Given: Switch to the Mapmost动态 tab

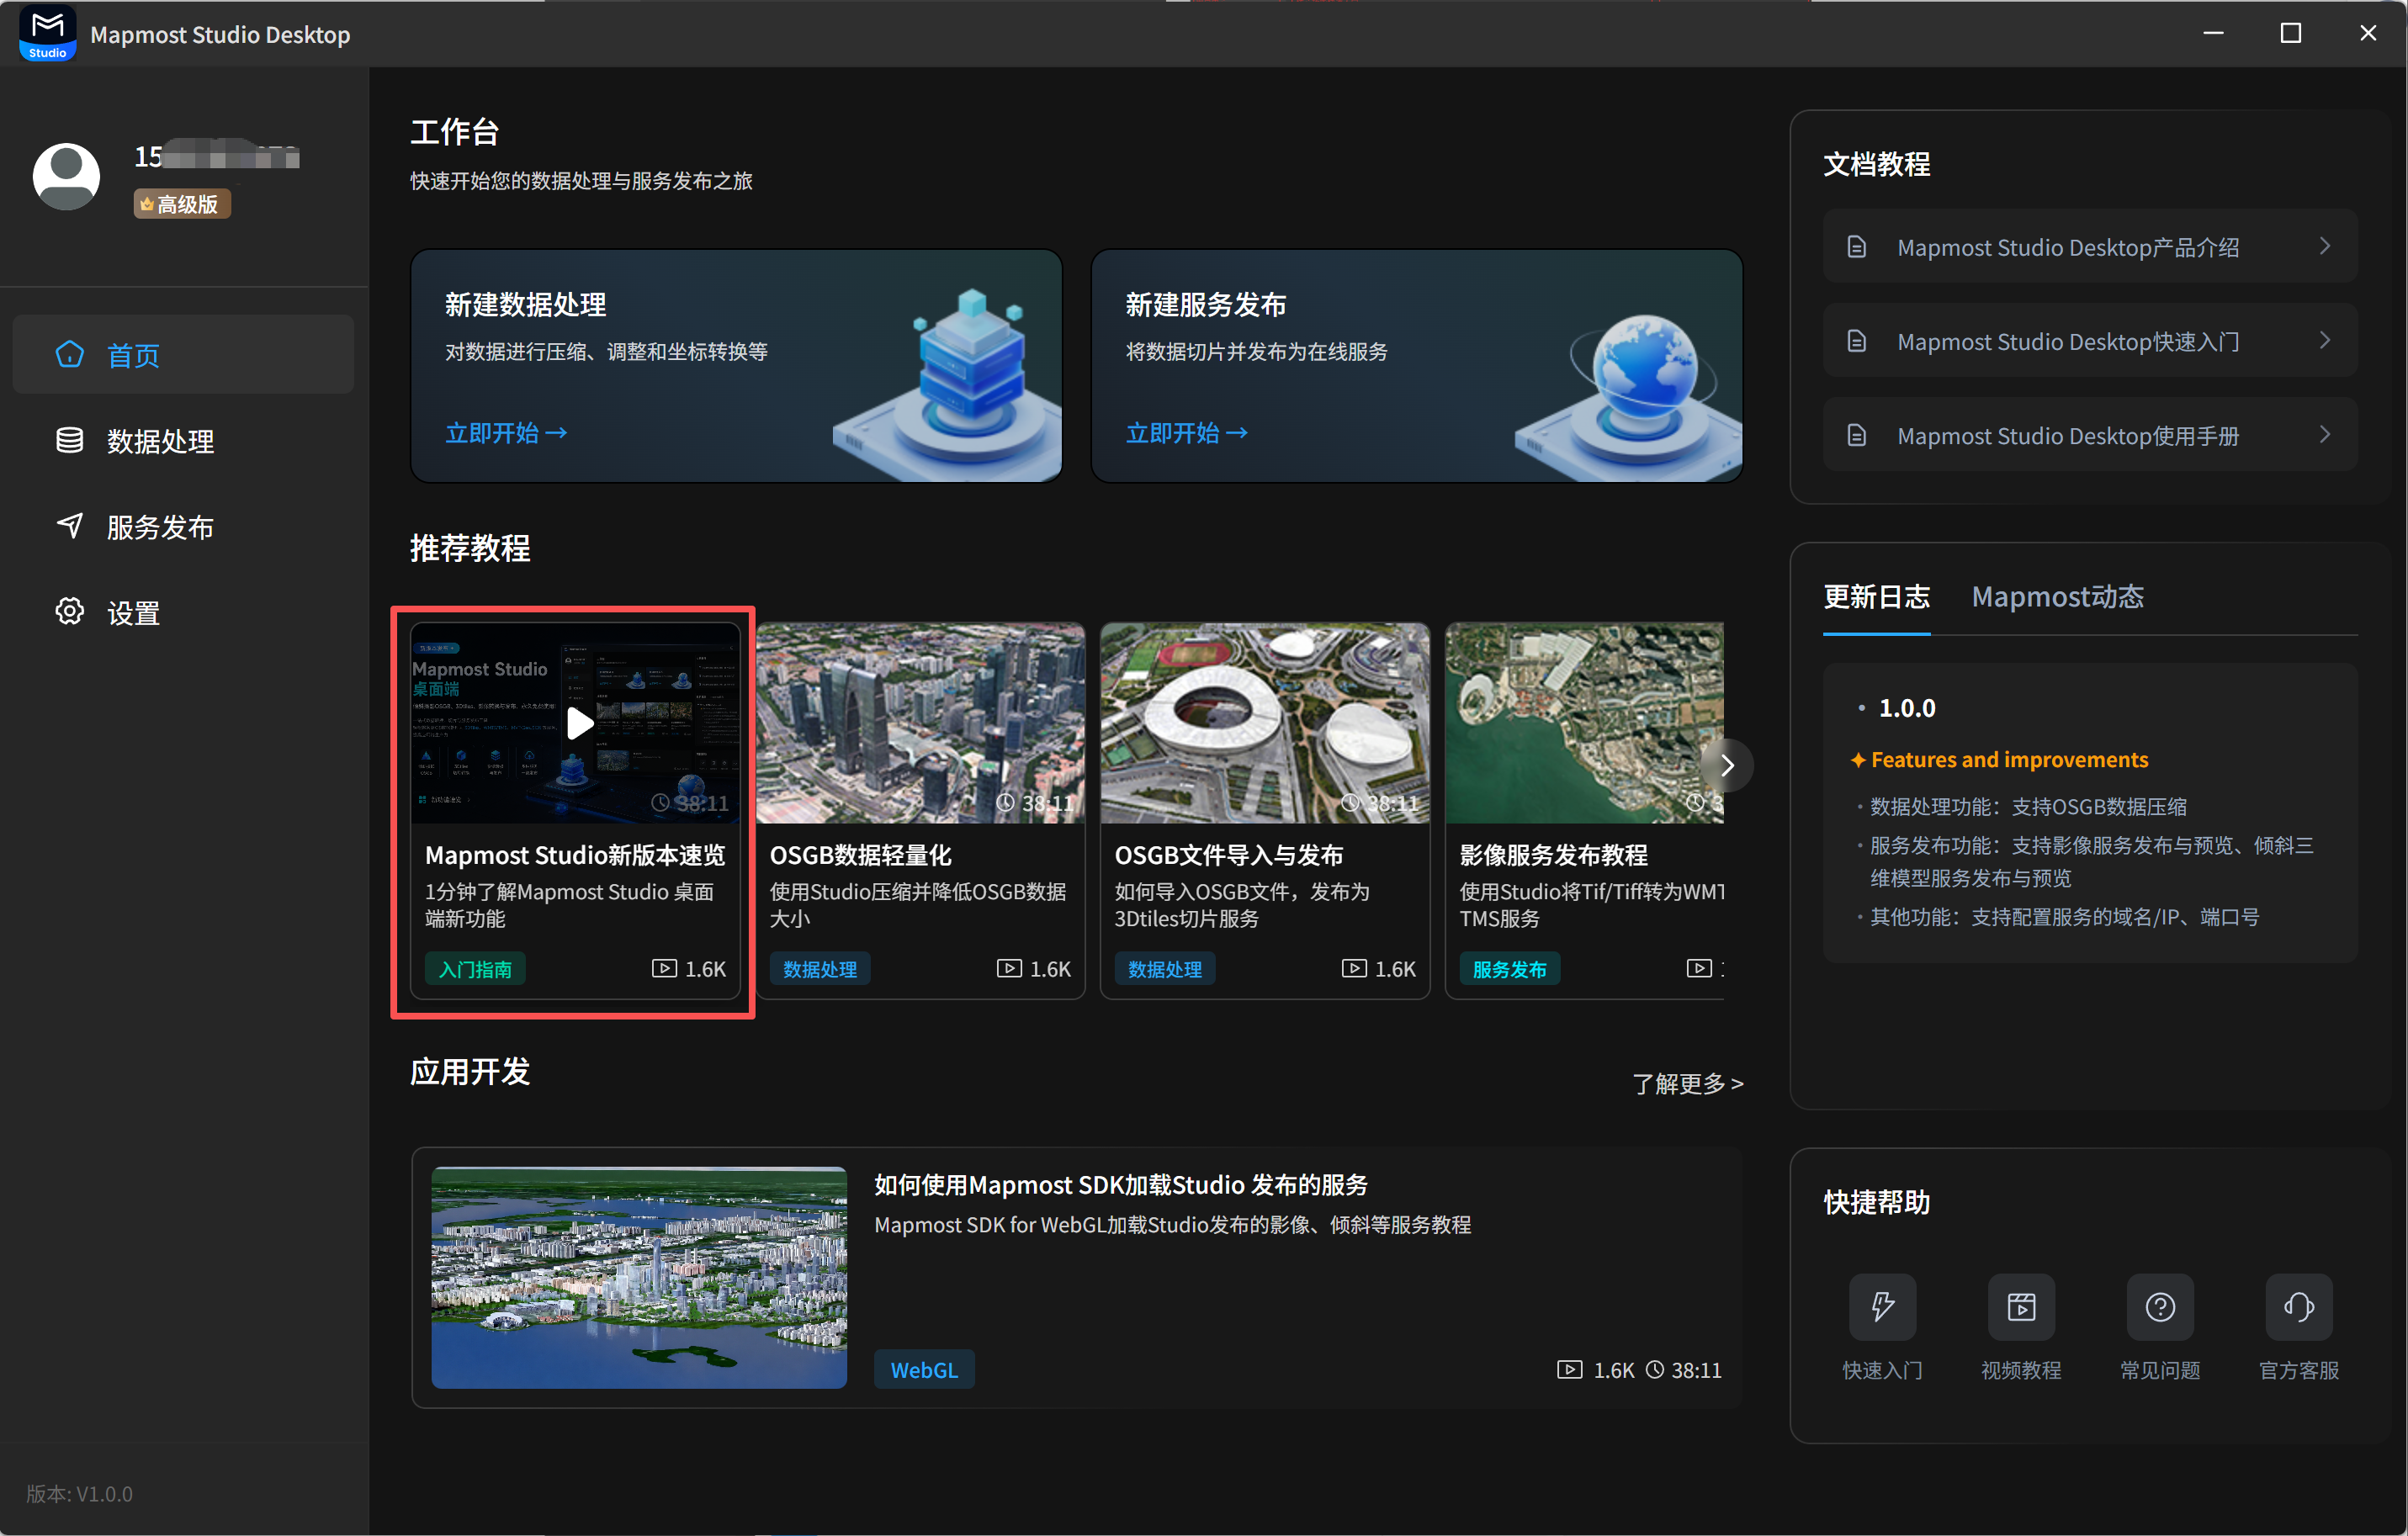Looking at the screenshot, I should pos(2057,597).
